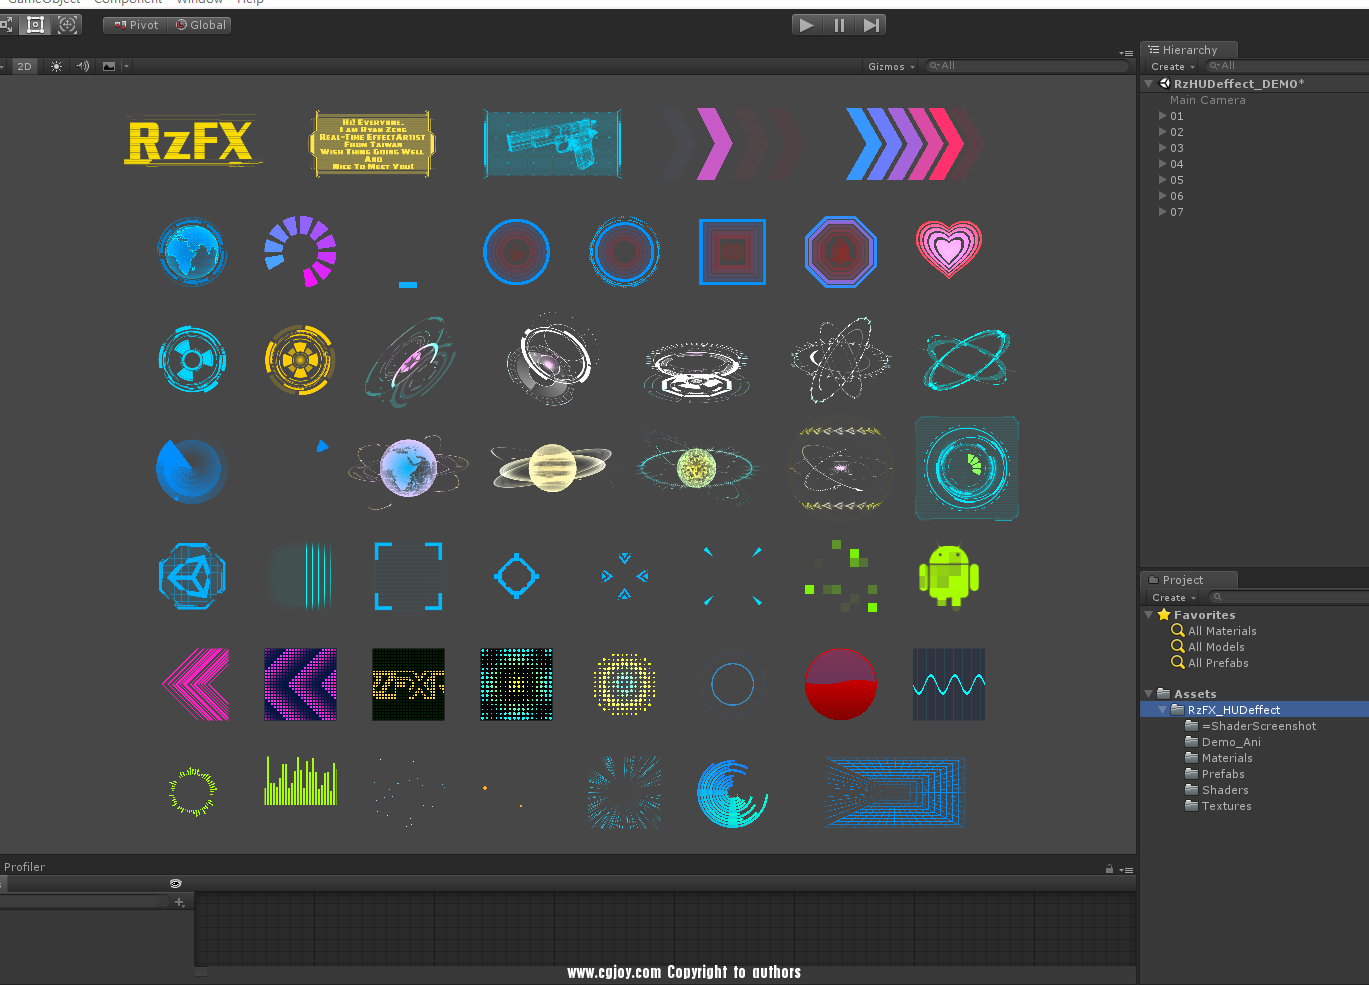Select the yellow ringed planet effect
Screen dimensions: 1369x985
pos(552,467)
